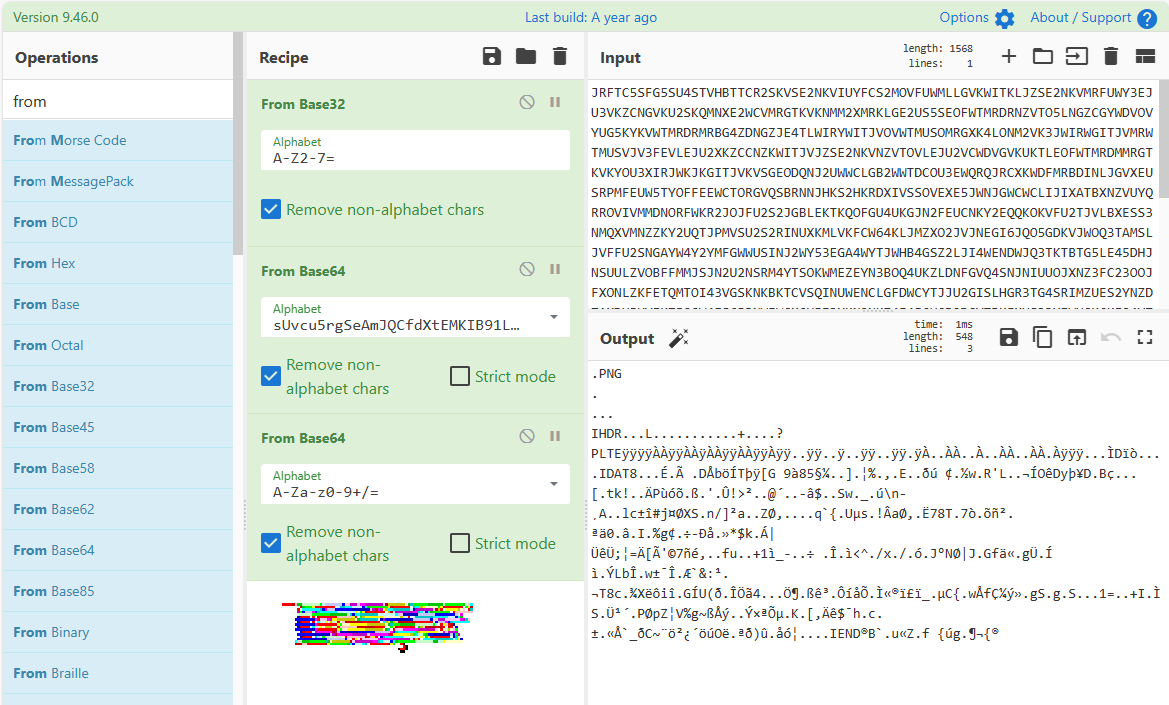Open alphabet dropdown for custom Base64
The image size is (1169, 705).
[554, 318]
